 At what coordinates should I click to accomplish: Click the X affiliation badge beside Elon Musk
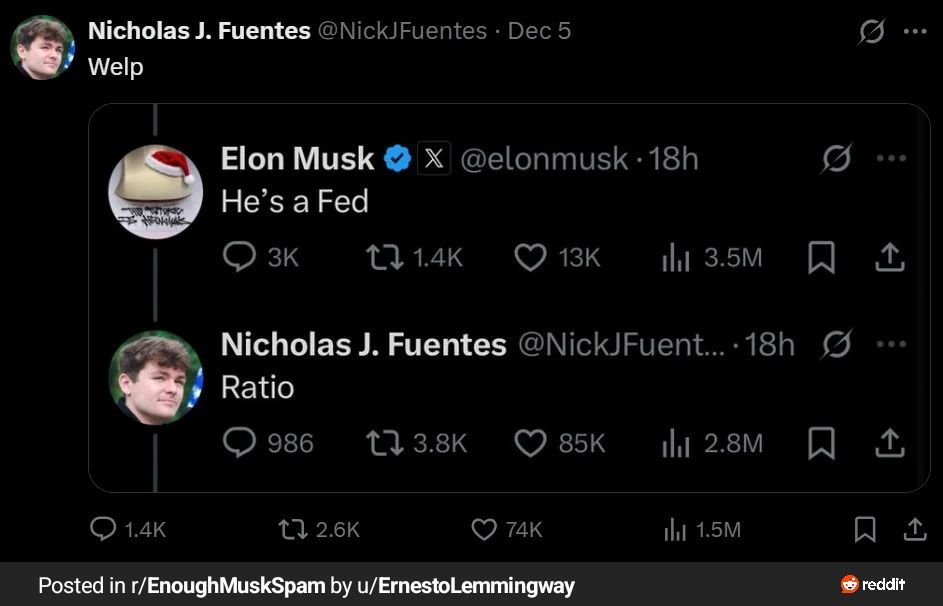(434, 158)
